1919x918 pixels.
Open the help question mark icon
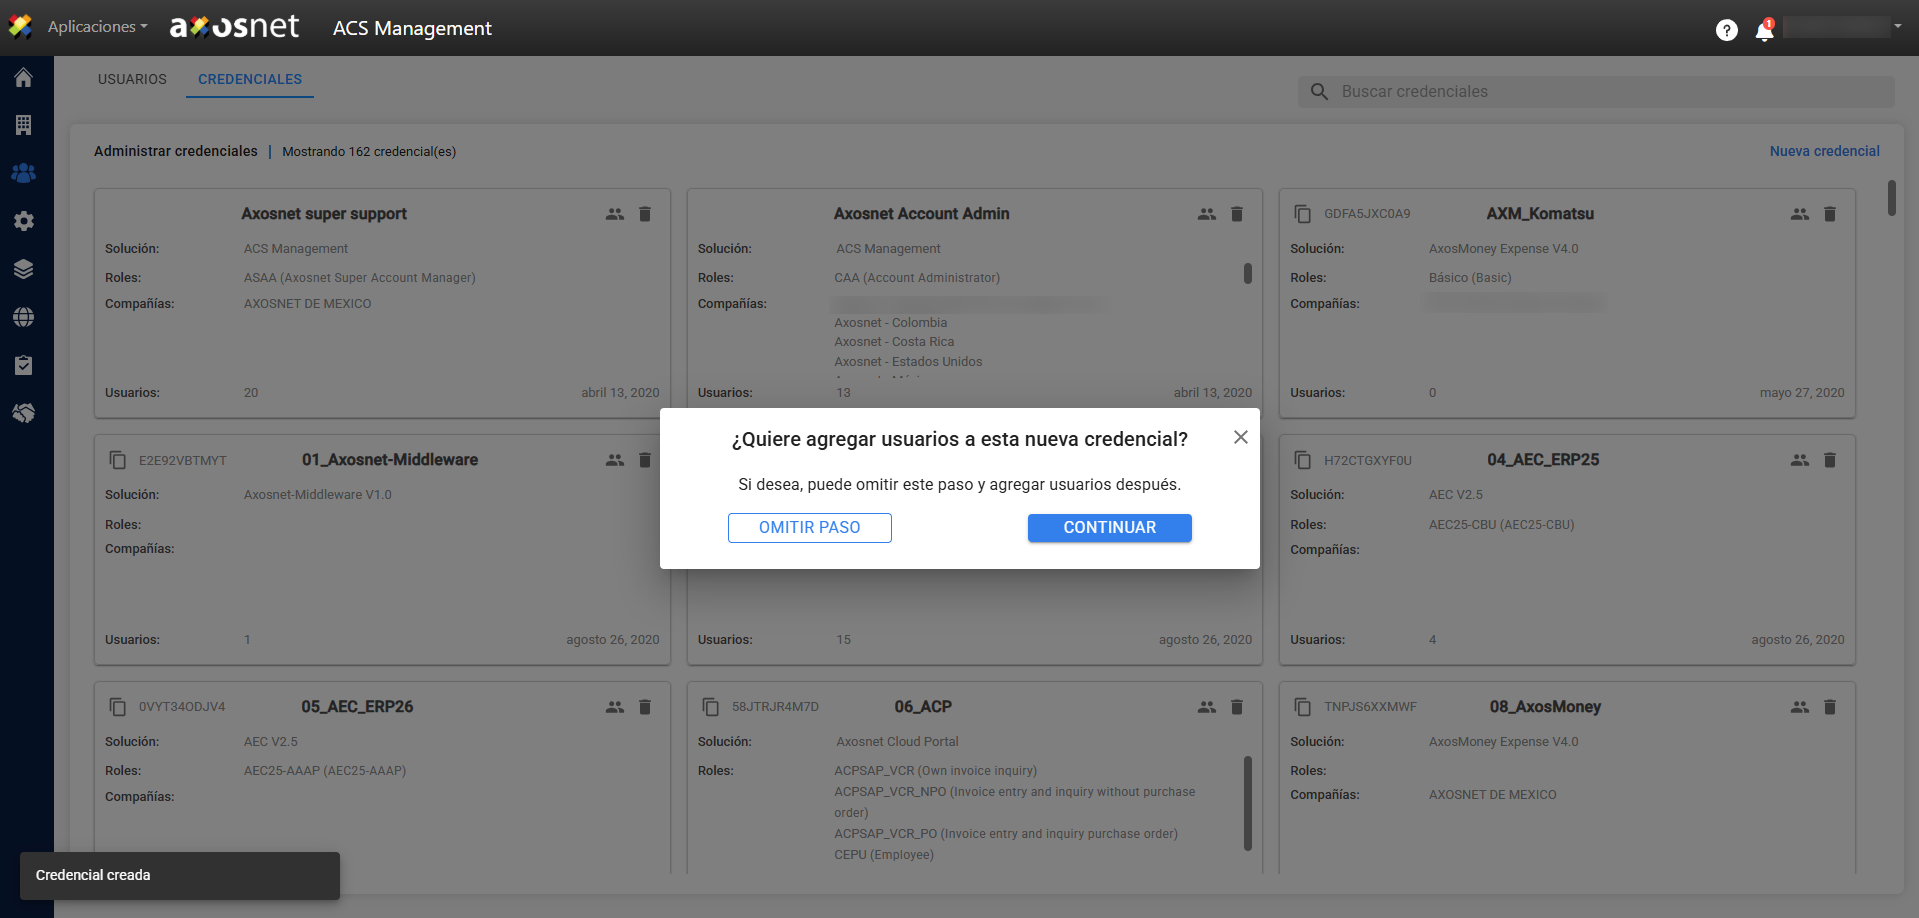[1726, 30]
